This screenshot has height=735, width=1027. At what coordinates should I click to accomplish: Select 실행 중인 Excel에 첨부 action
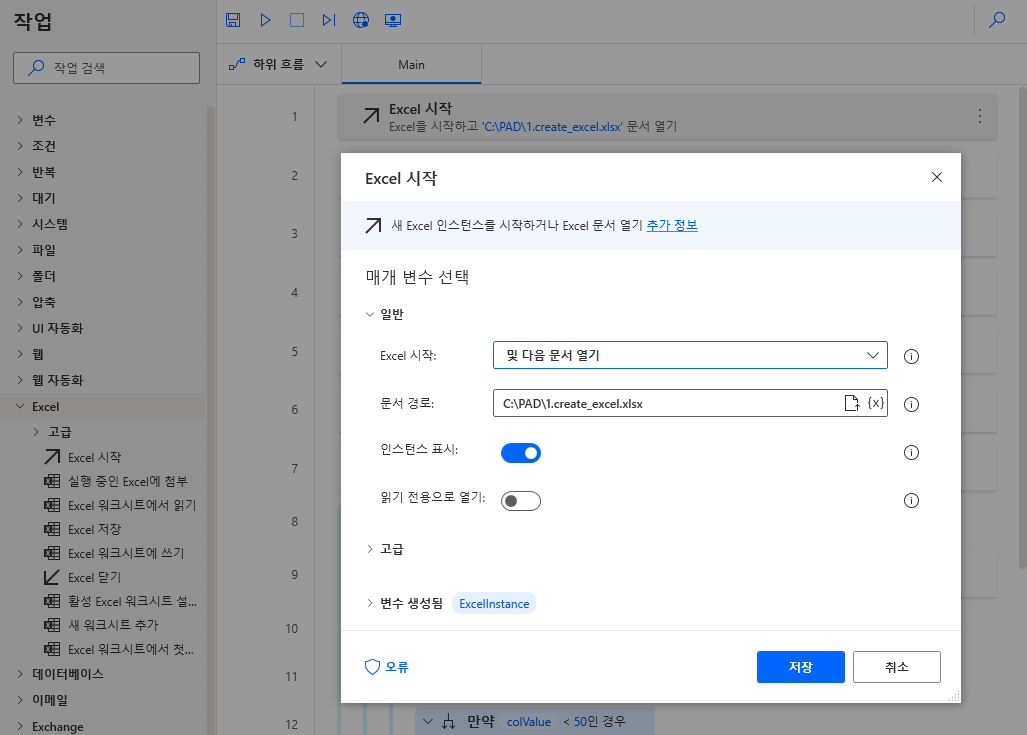click(116, 481)
